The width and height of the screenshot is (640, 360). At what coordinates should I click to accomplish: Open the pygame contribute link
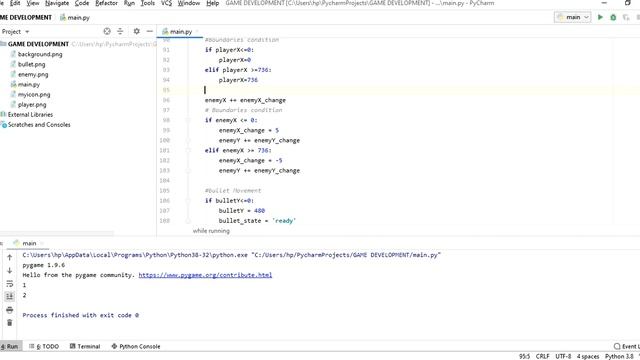[205, 275]
